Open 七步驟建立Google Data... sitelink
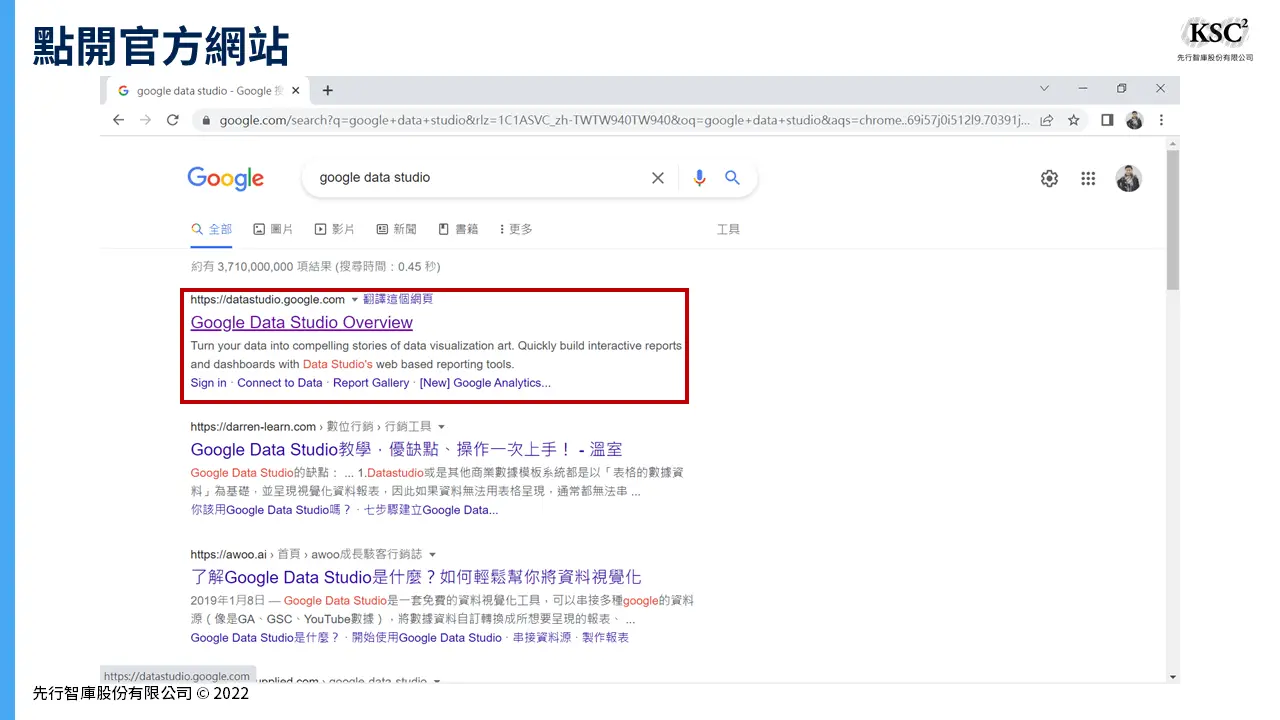The width and height of the screenshot is (1280, 720). 431,510
